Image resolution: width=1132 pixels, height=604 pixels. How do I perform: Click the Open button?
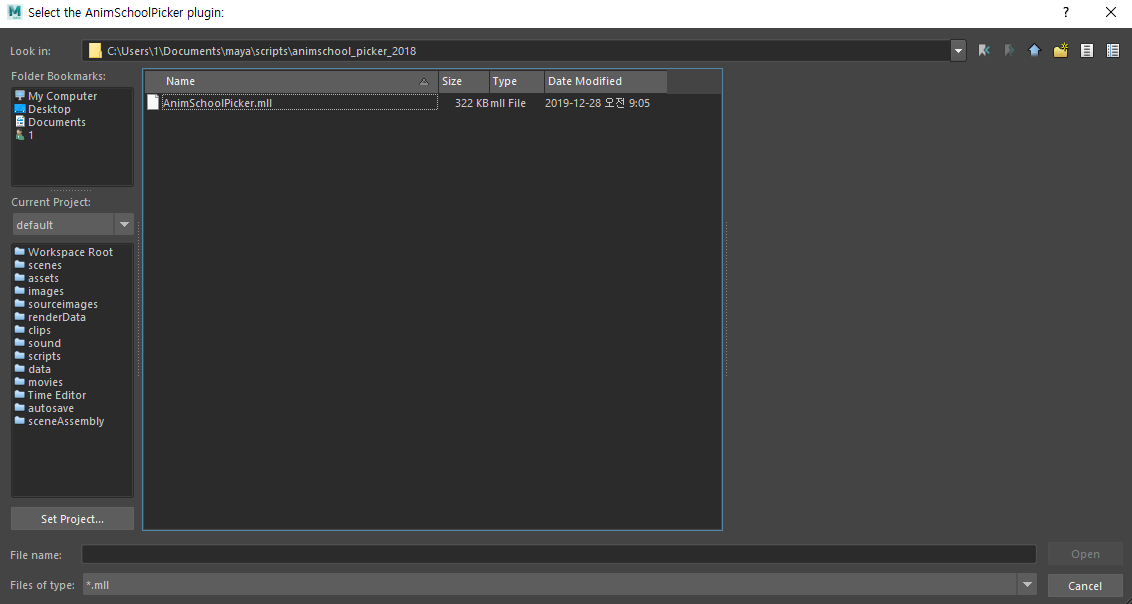(x=1085, y=554)
